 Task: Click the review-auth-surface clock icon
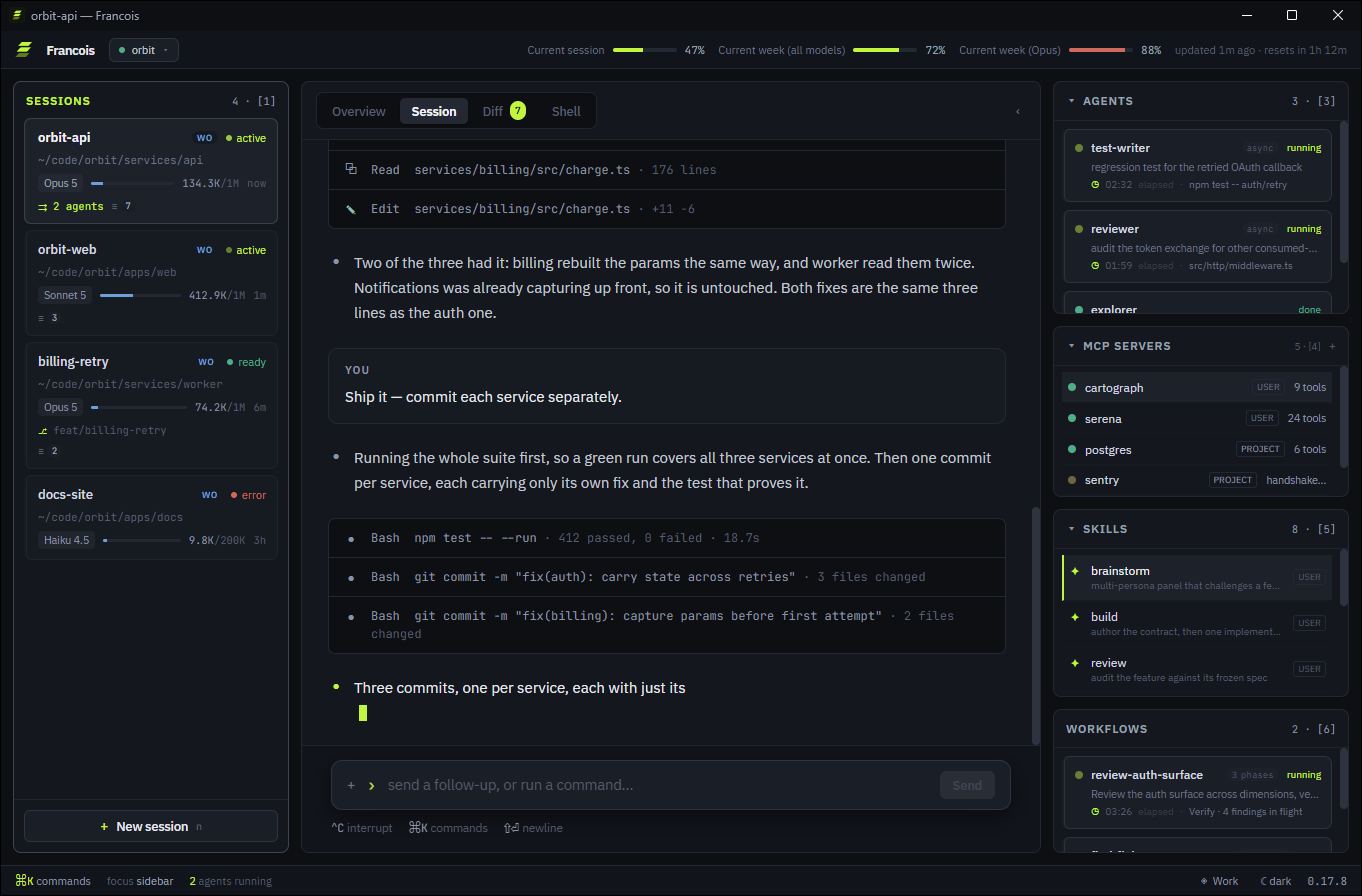(1096, 812)
